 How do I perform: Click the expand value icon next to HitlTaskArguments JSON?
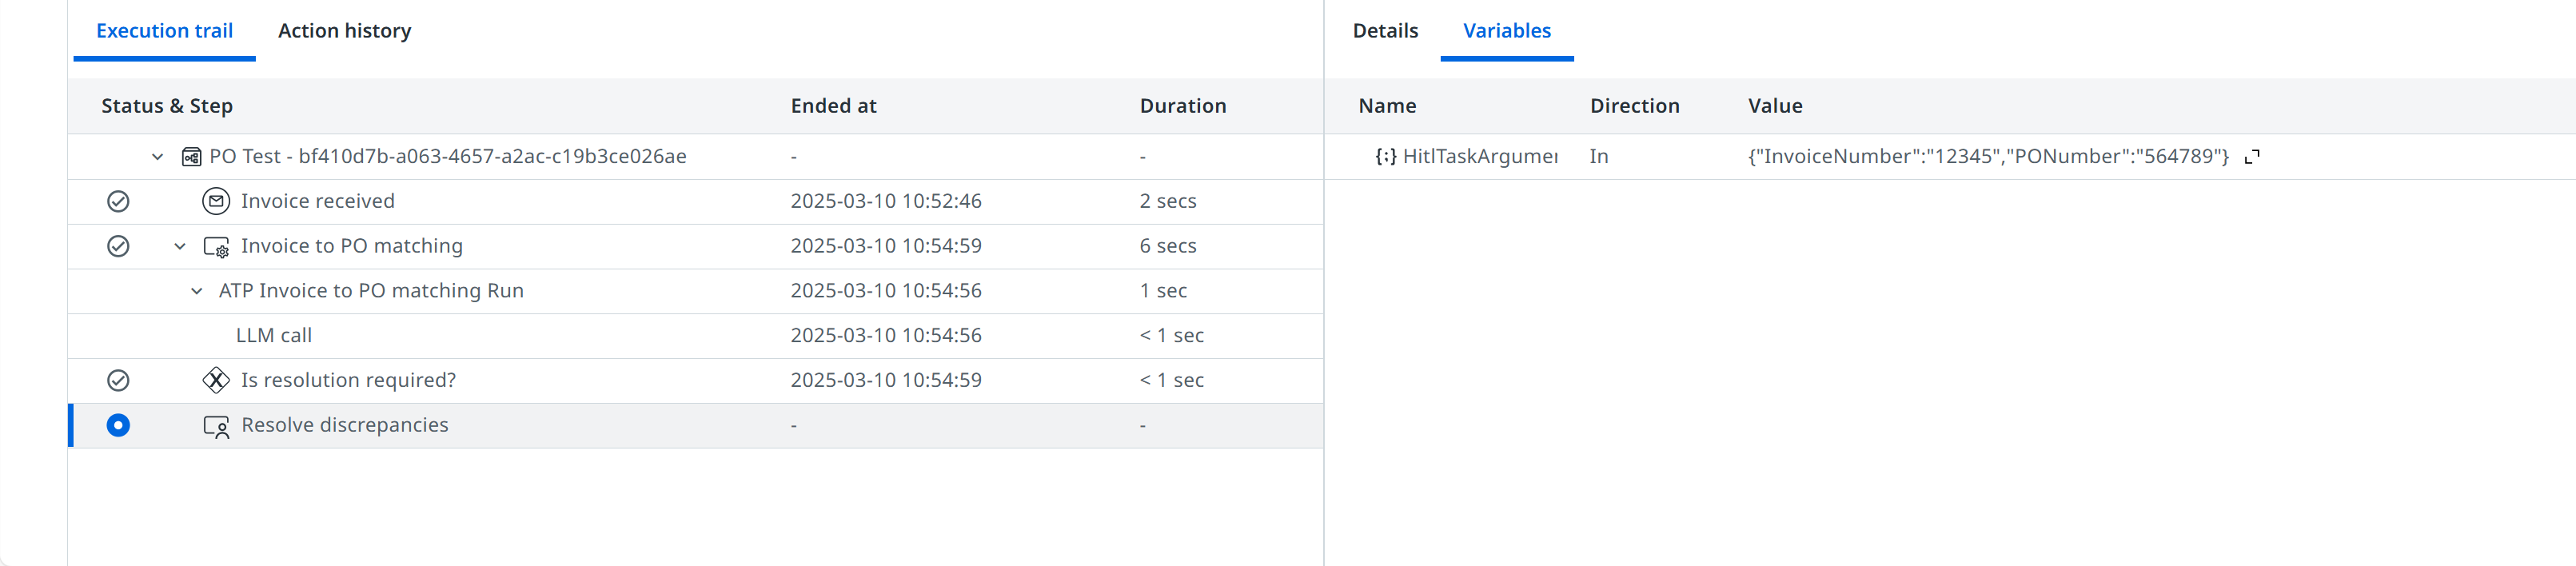(2252, 157)
